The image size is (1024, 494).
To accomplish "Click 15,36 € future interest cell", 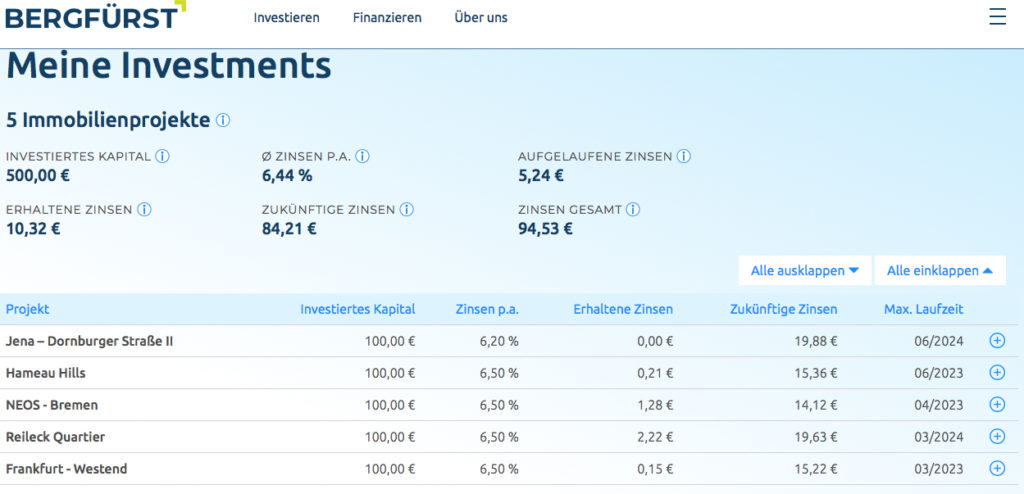I will click(814, 373).
